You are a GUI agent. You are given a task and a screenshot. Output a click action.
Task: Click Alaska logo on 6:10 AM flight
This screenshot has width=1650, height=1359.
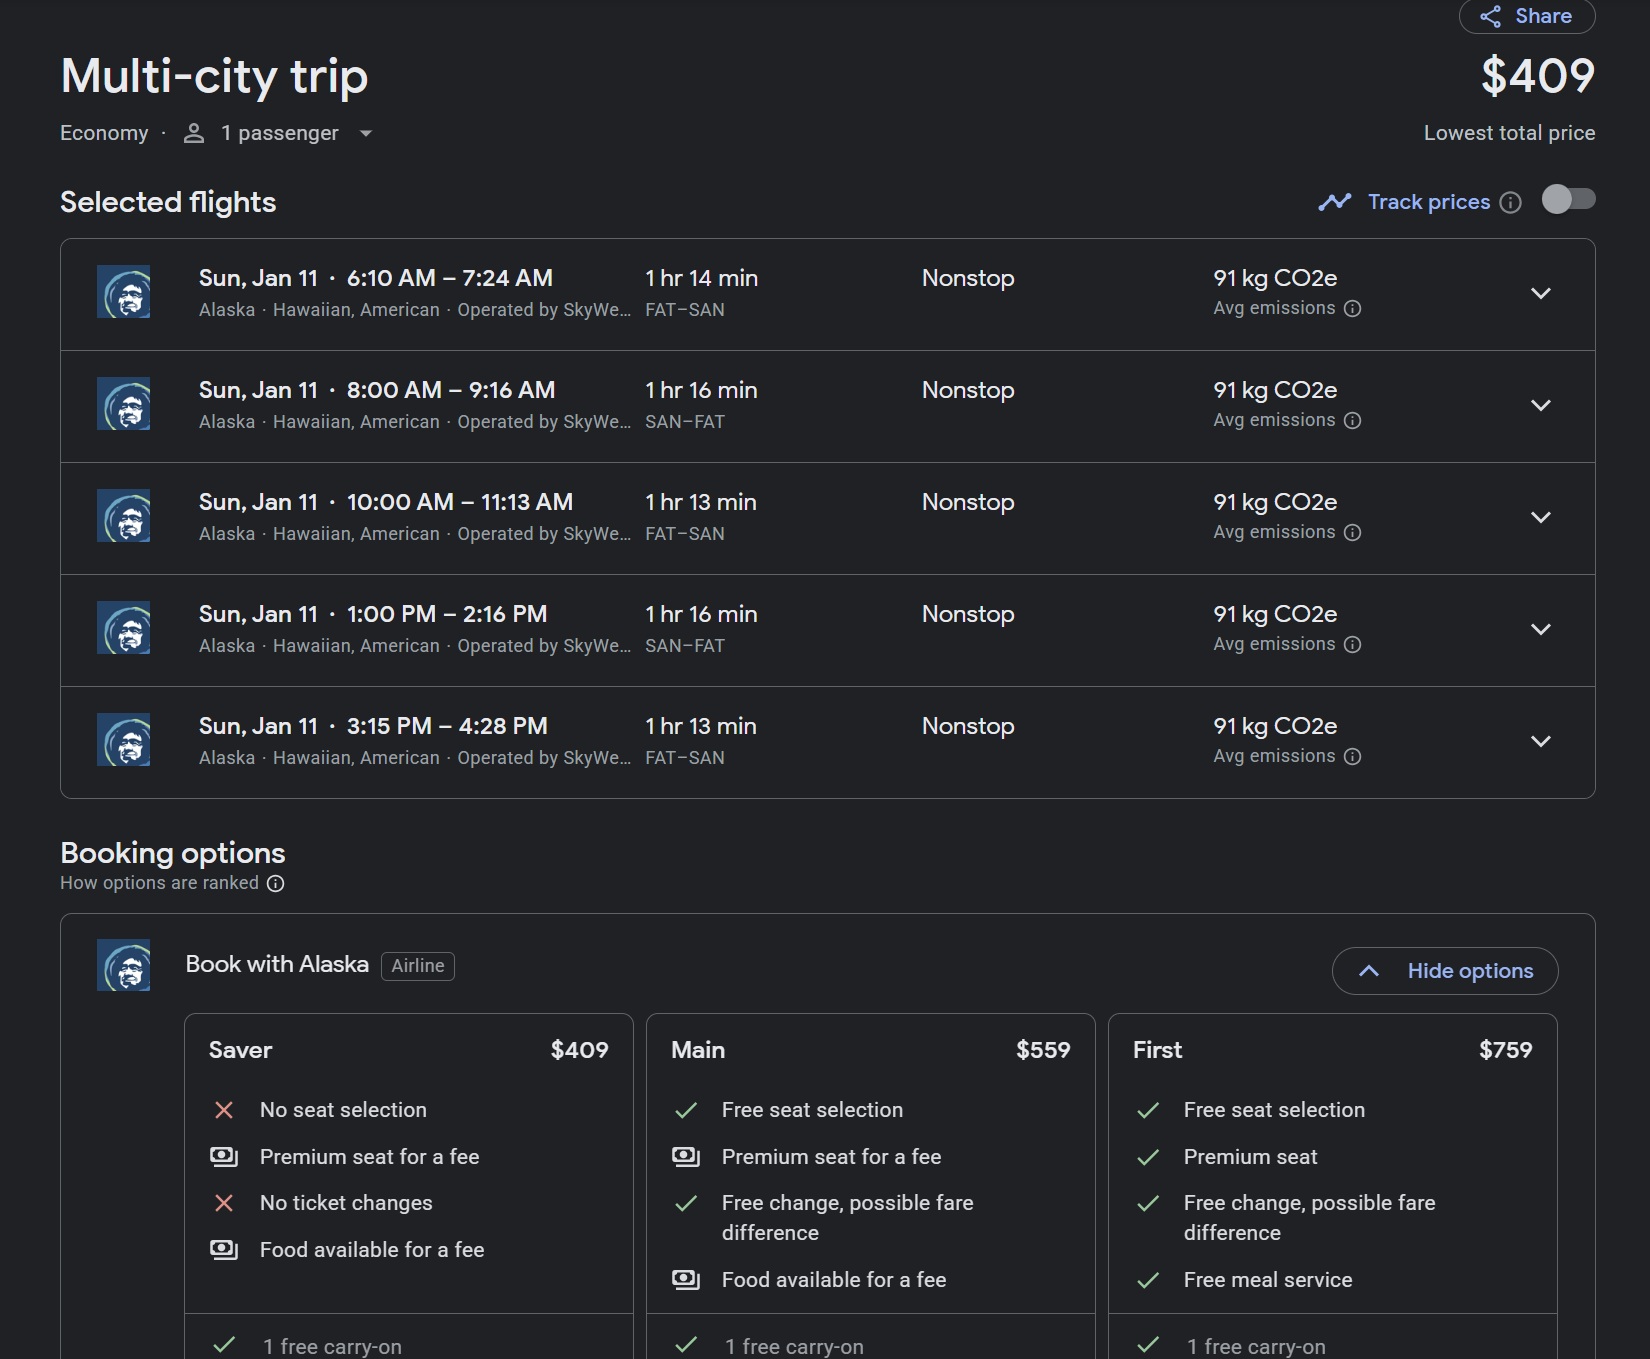pyautogui.click(x=124, y=292)
